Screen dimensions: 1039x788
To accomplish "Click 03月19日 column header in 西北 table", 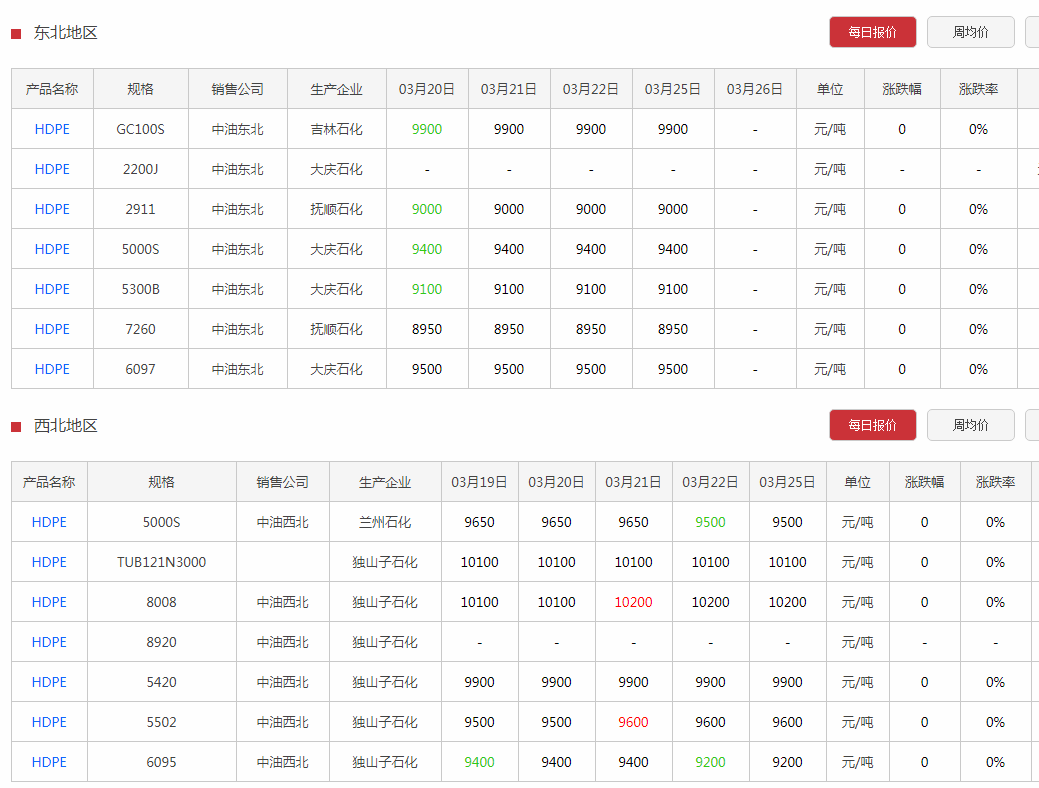I will (479, 482).
